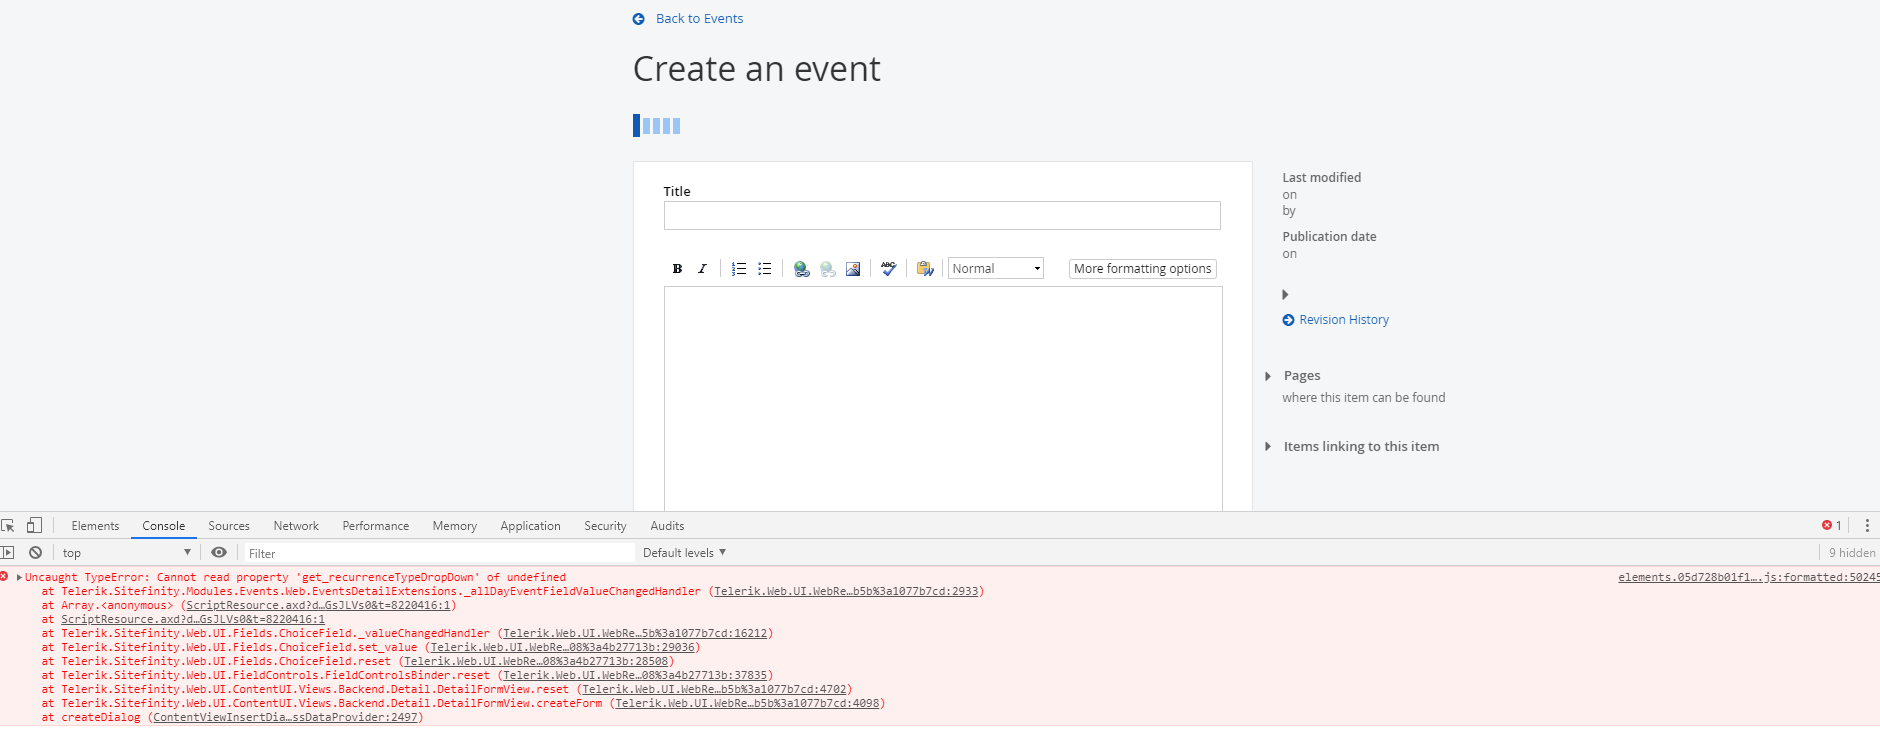The image size is (1880, 731).
Task: Switch to the Elements tab
Action: [95, 526]
